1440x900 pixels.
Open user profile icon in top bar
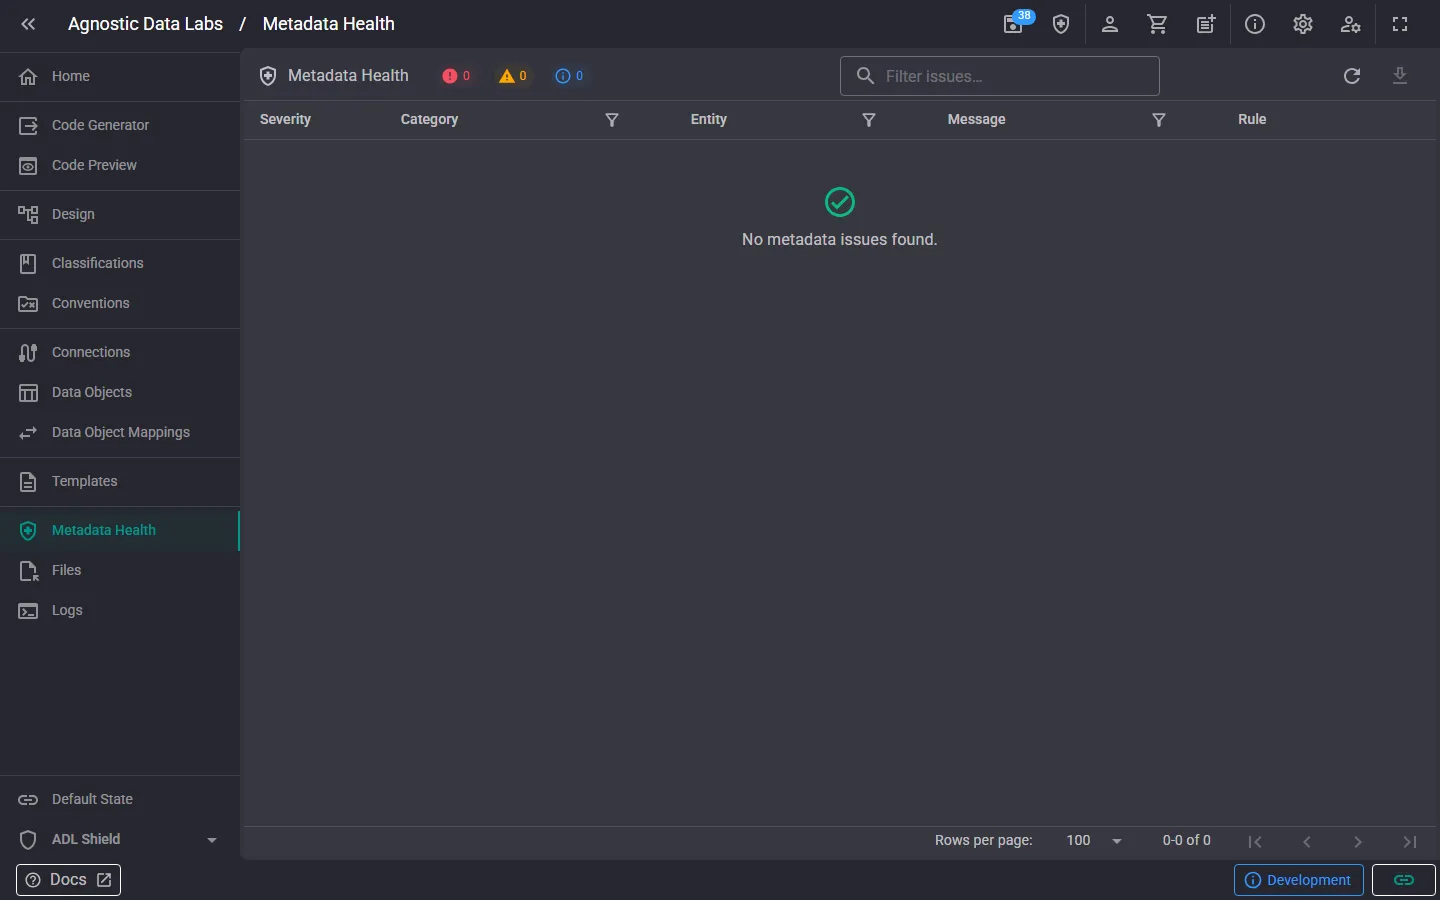1110,24
